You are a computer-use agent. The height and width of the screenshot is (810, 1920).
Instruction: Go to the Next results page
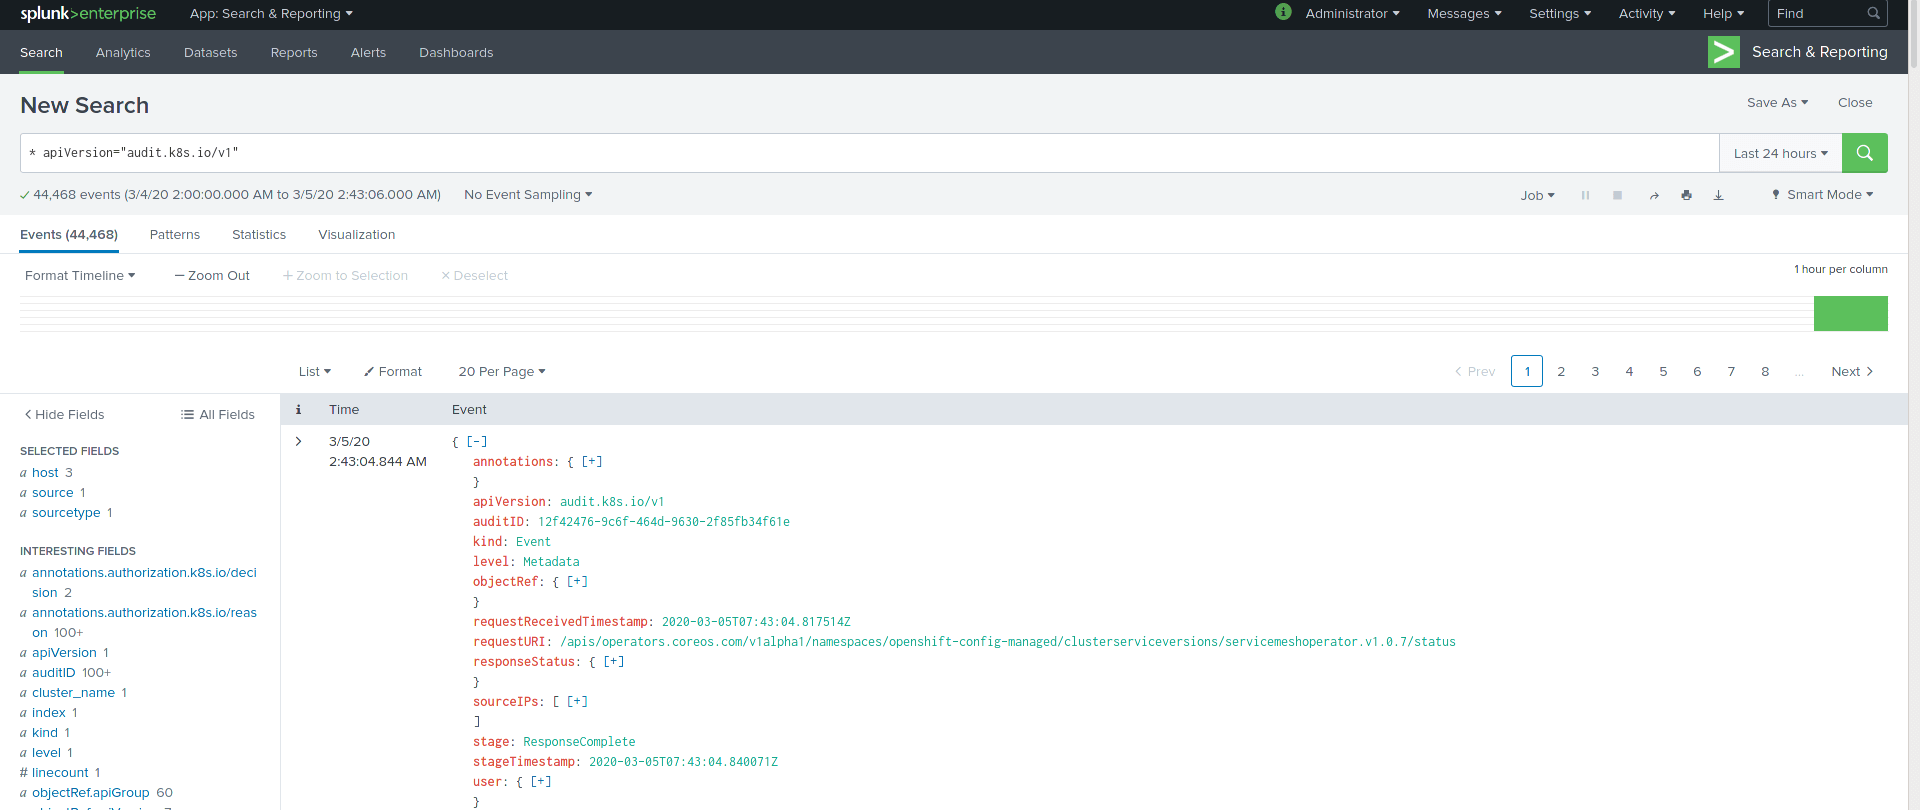1852,371
